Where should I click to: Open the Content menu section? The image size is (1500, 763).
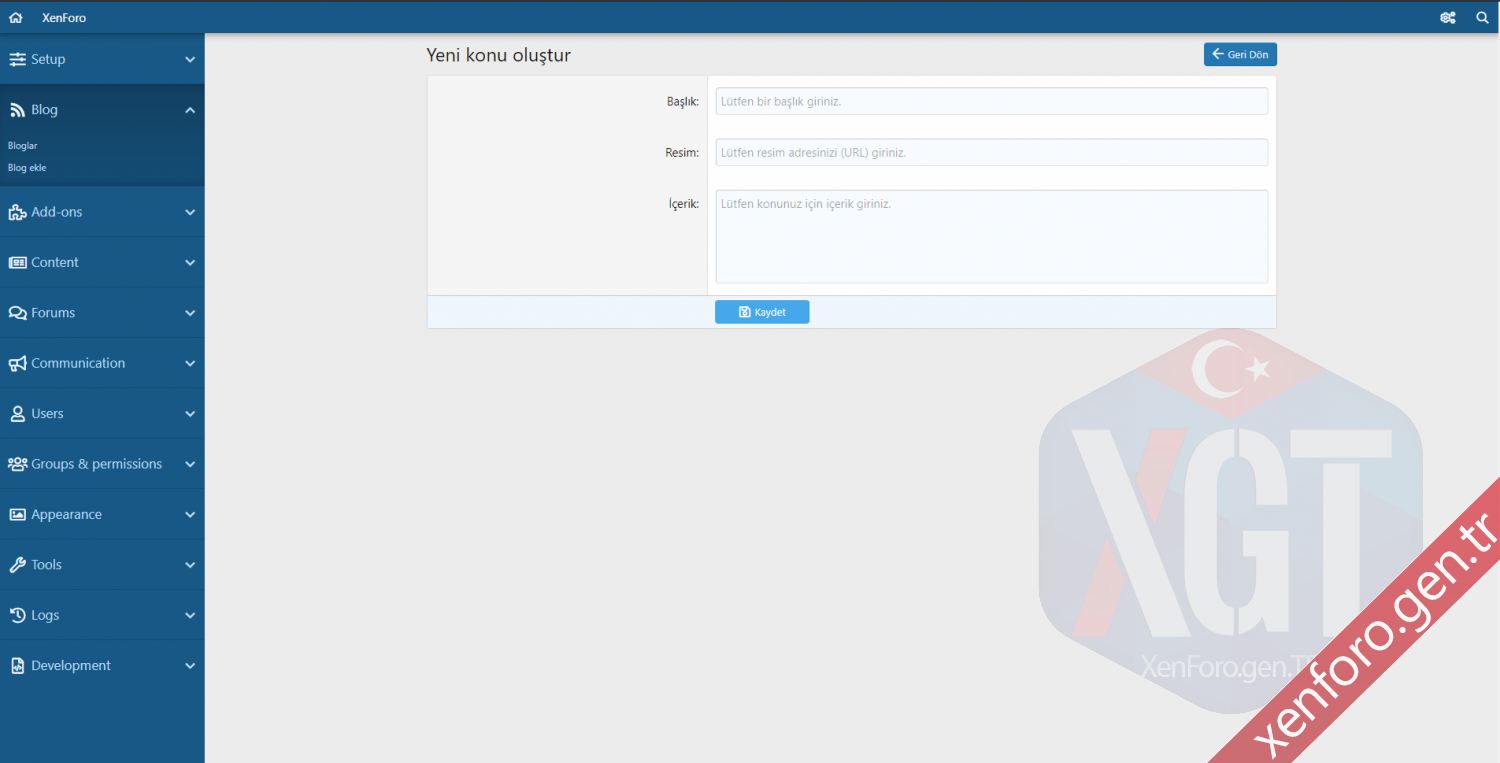[x=55, y=263]
